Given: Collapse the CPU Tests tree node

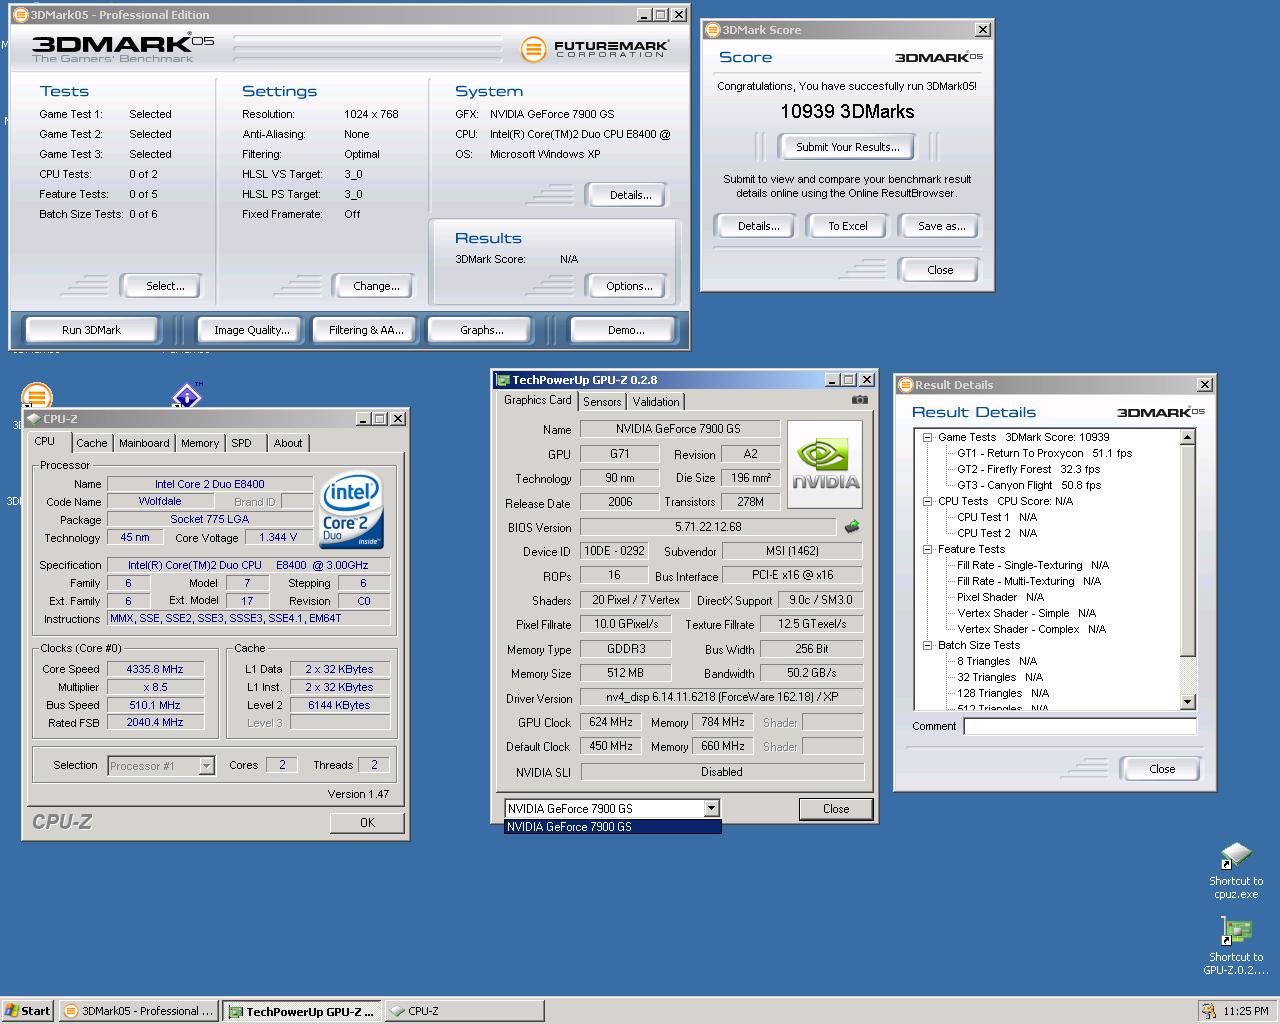Looking at the screenshot, I should 927,501.
